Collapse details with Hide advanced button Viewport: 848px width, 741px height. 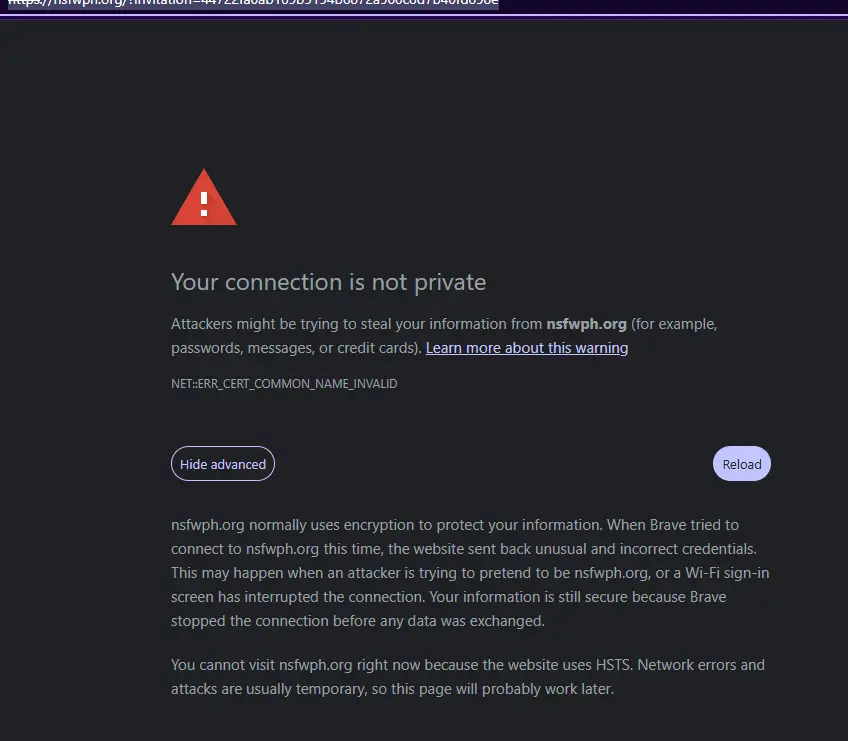(223, 464)
